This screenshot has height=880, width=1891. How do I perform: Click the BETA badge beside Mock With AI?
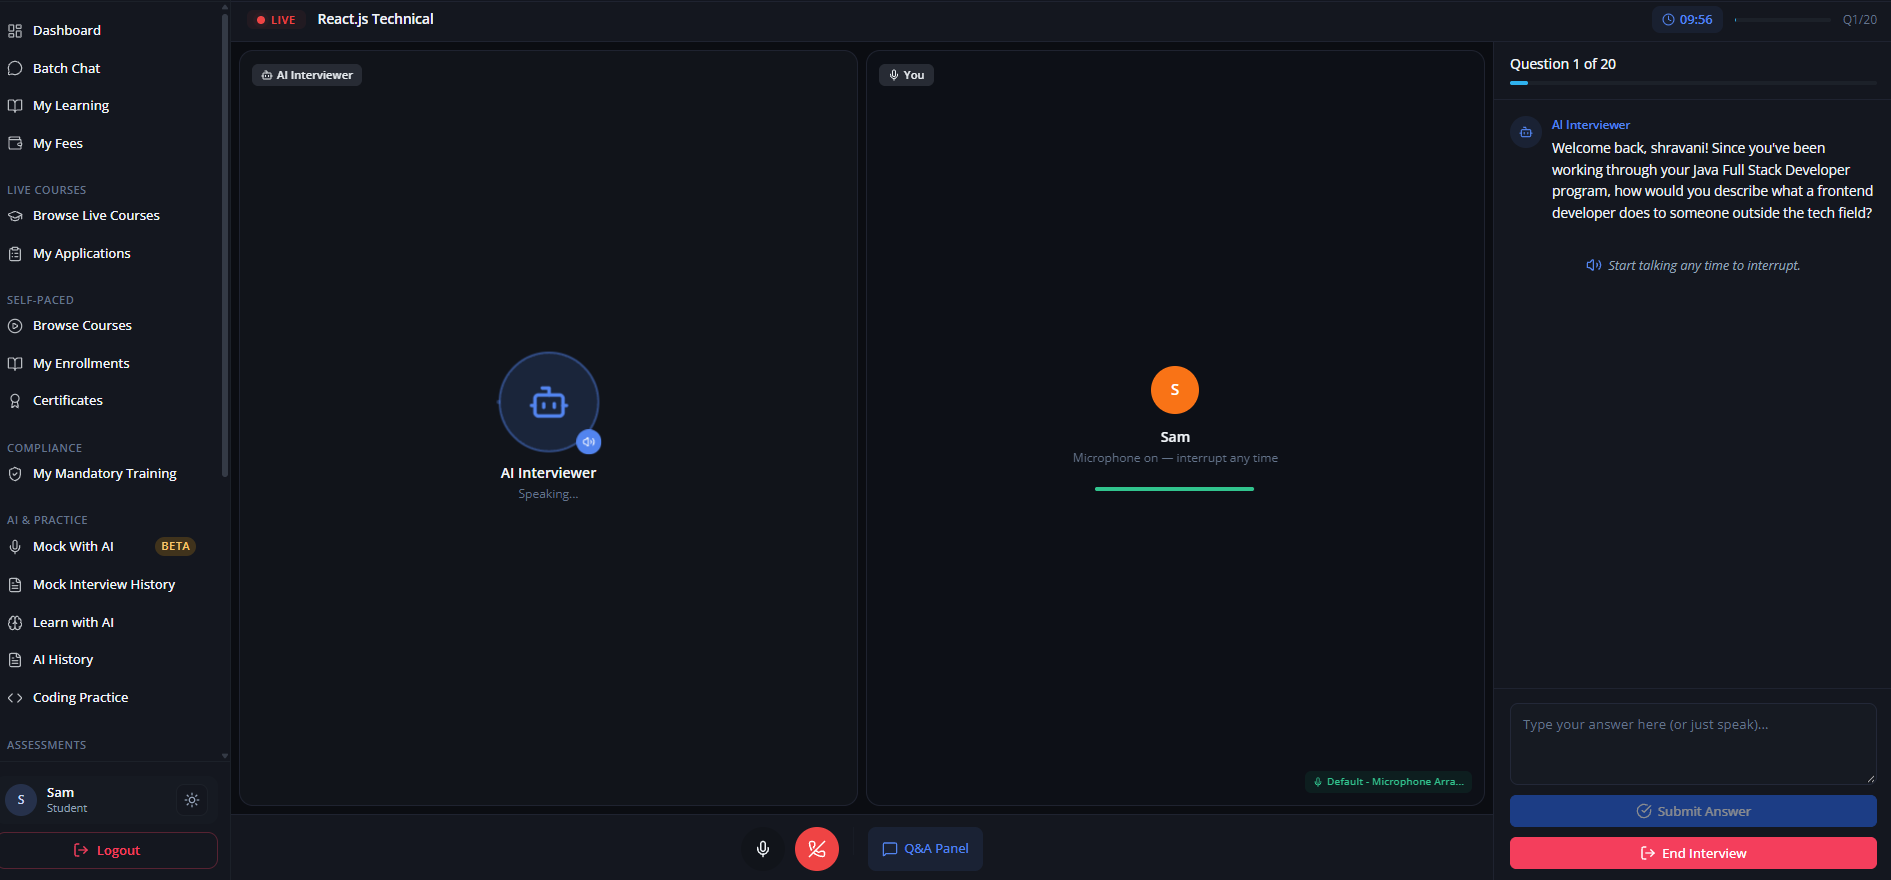pos(175,547)
